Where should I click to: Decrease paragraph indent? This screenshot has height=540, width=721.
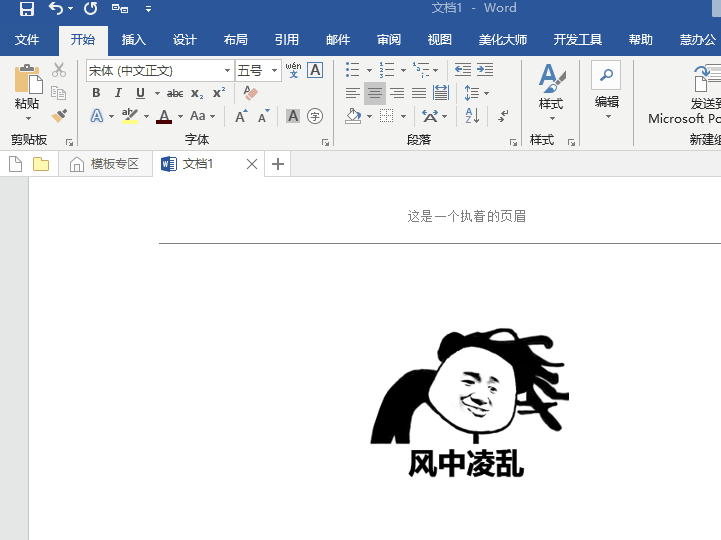463,70
